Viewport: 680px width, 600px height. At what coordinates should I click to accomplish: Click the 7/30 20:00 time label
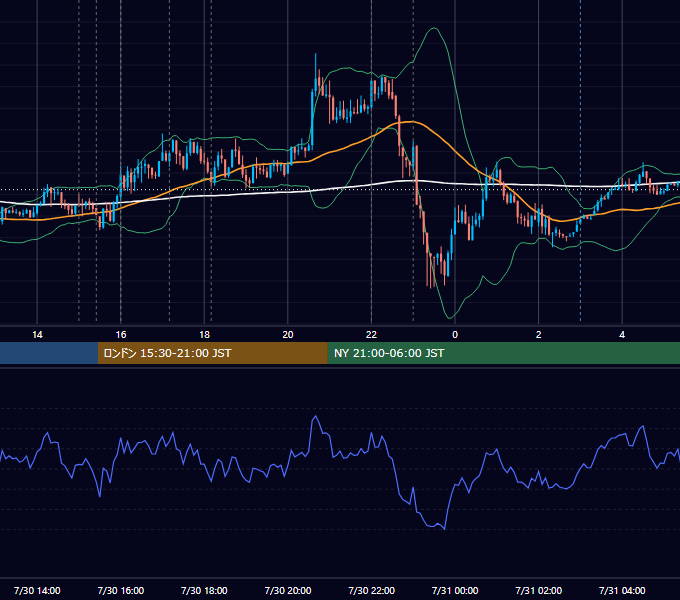(288, 590)
